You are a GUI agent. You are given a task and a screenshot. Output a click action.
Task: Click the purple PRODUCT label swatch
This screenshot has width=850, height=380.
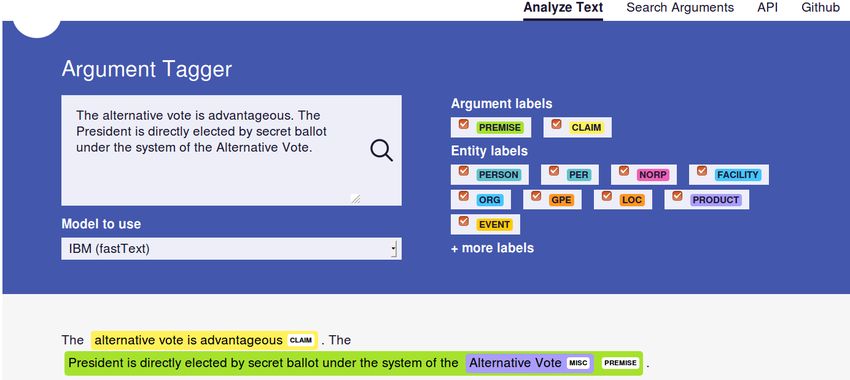(x=716, y=200)
